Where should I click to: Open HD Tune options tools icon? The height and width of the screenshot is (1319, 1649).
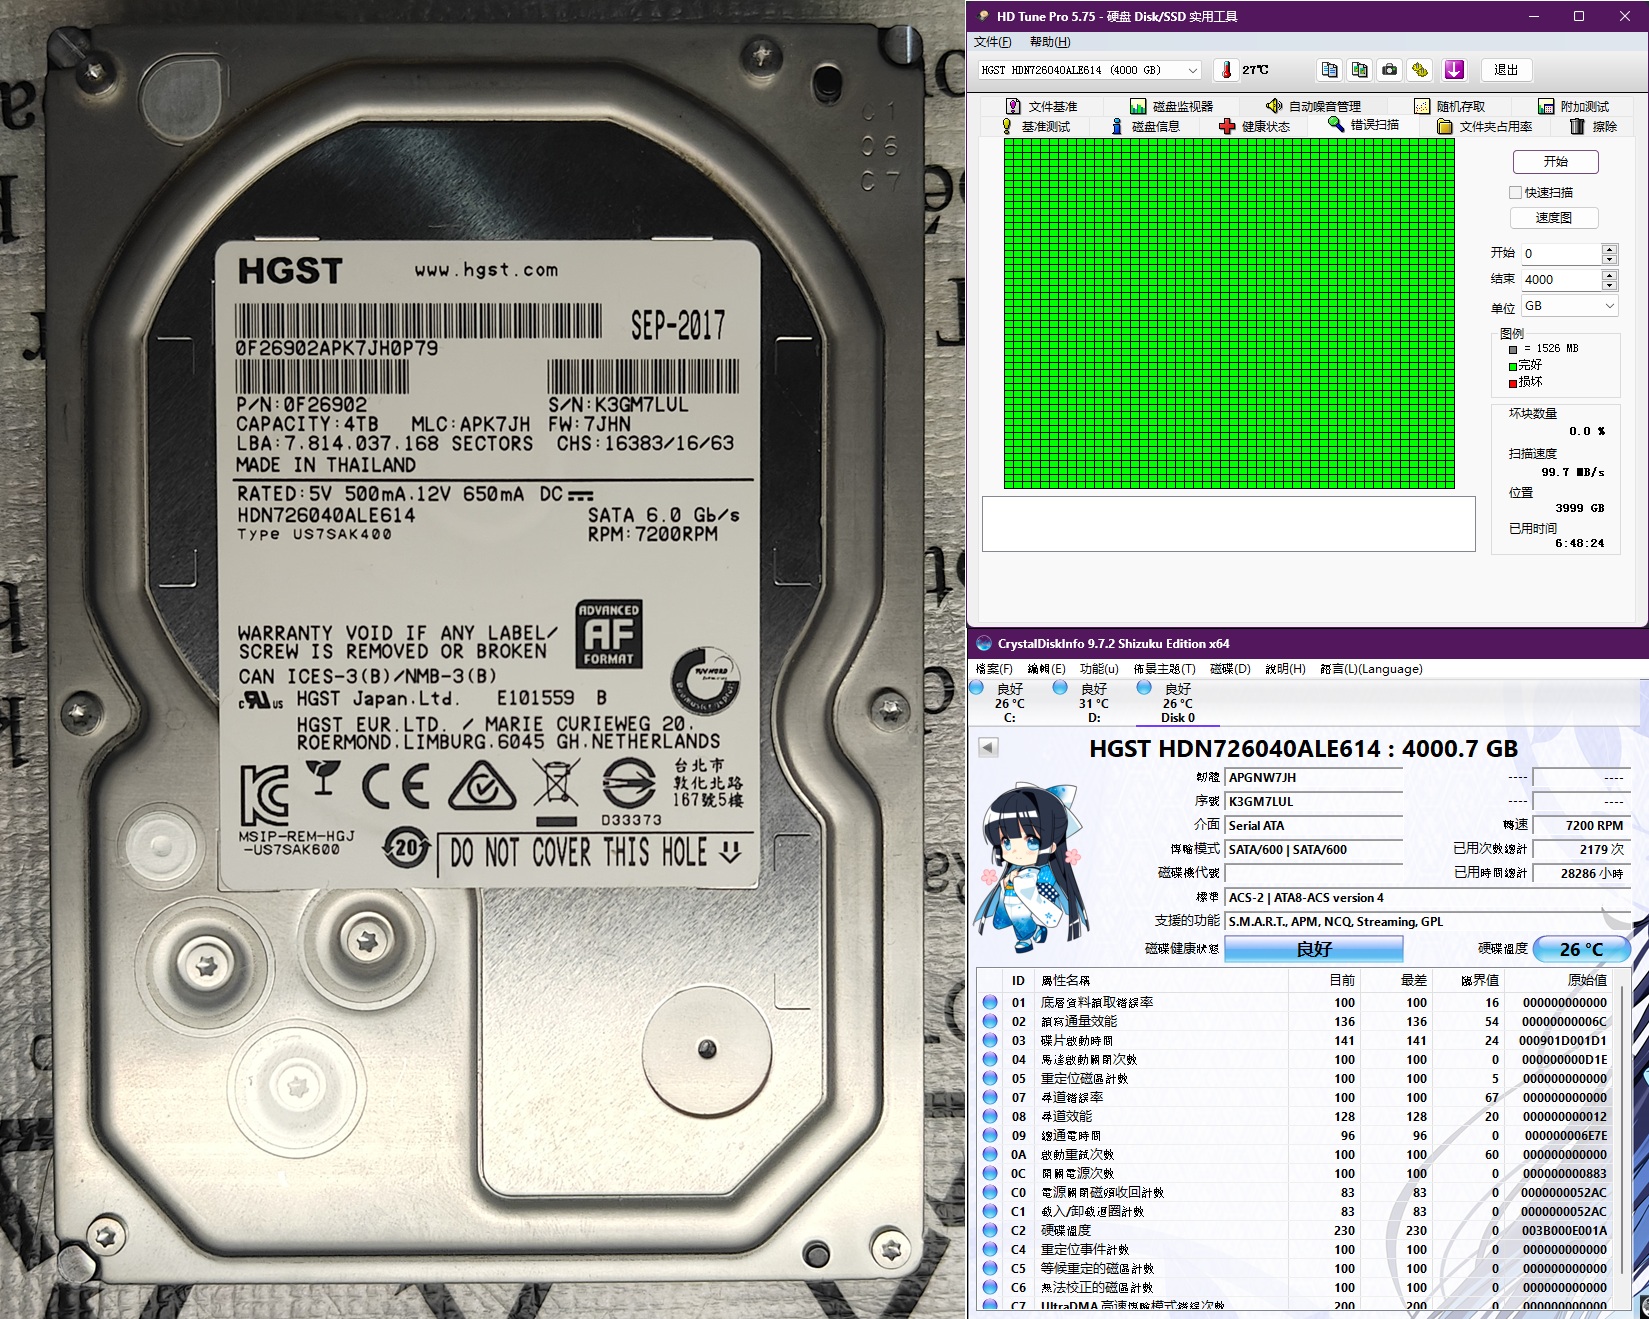click(1419, 70)
